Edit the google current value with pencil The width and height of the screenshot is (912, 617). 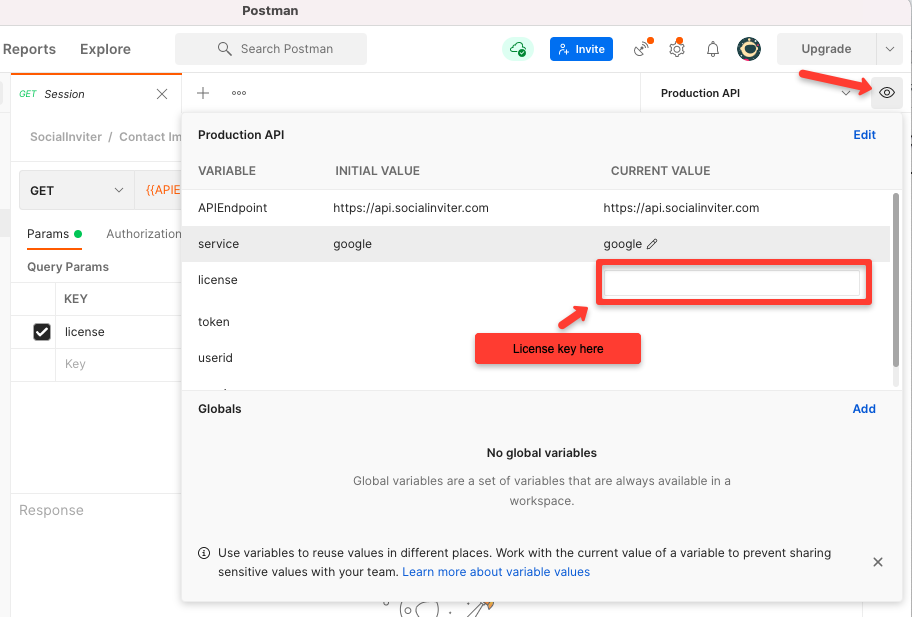pyautogui.click(x=652, y=244)
